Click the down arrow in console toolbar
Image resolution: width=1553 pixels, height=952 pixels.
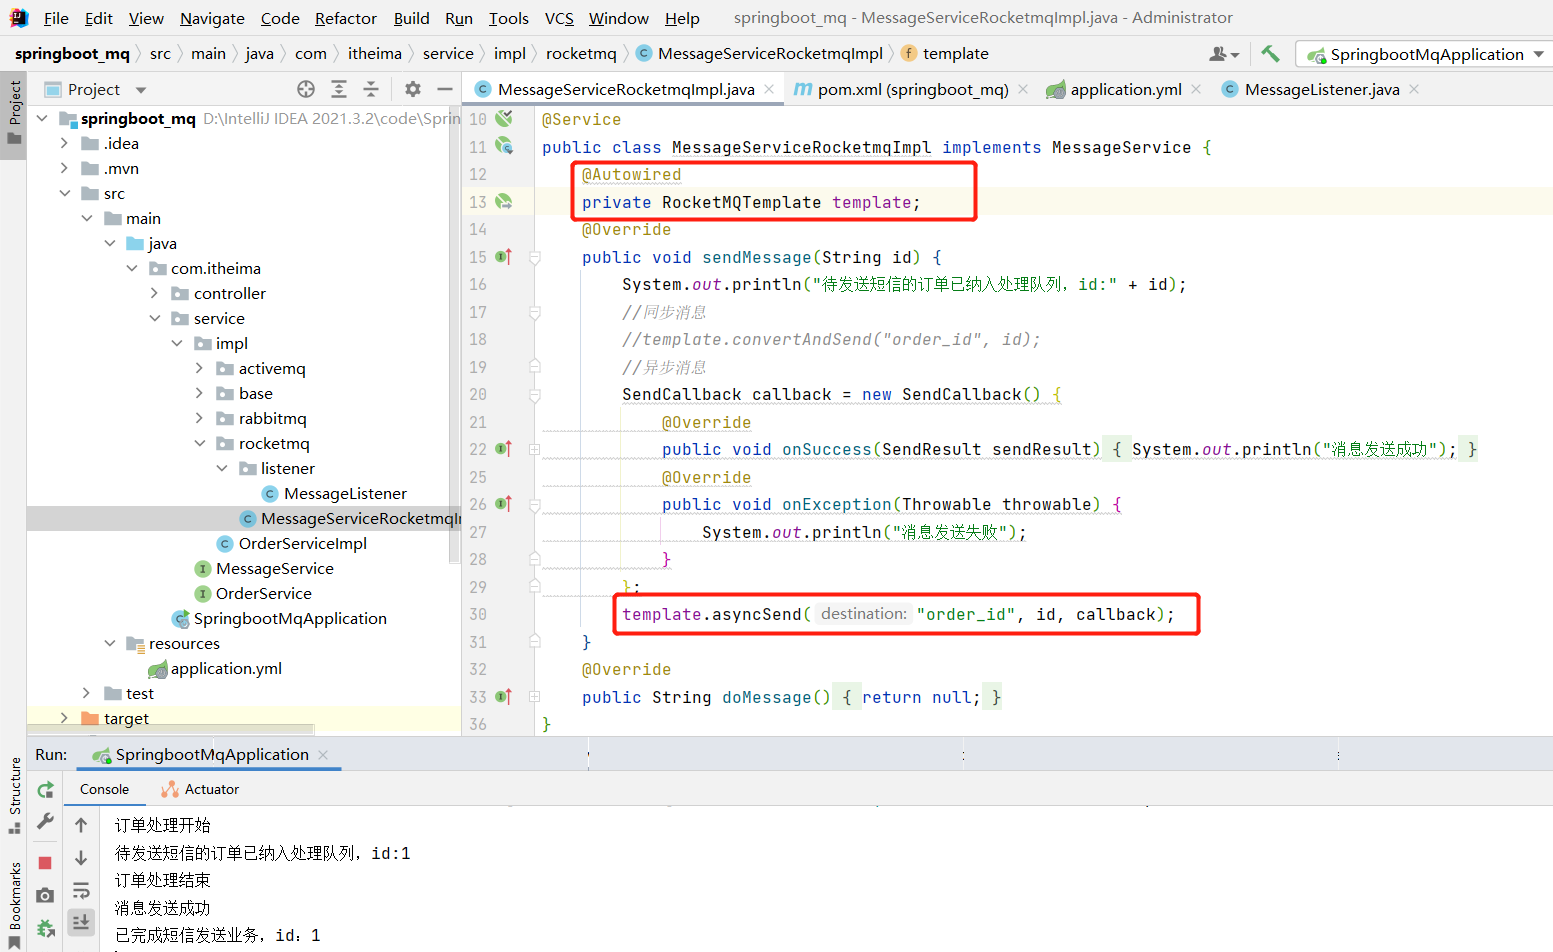(x=81, y=858)
